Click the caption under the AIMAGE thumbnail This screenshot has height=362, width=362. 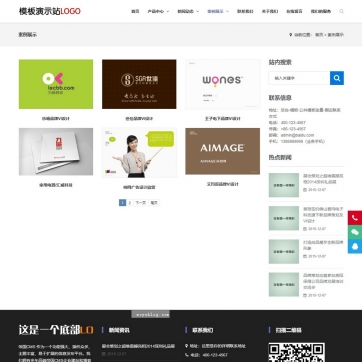[x=223, y=184]
